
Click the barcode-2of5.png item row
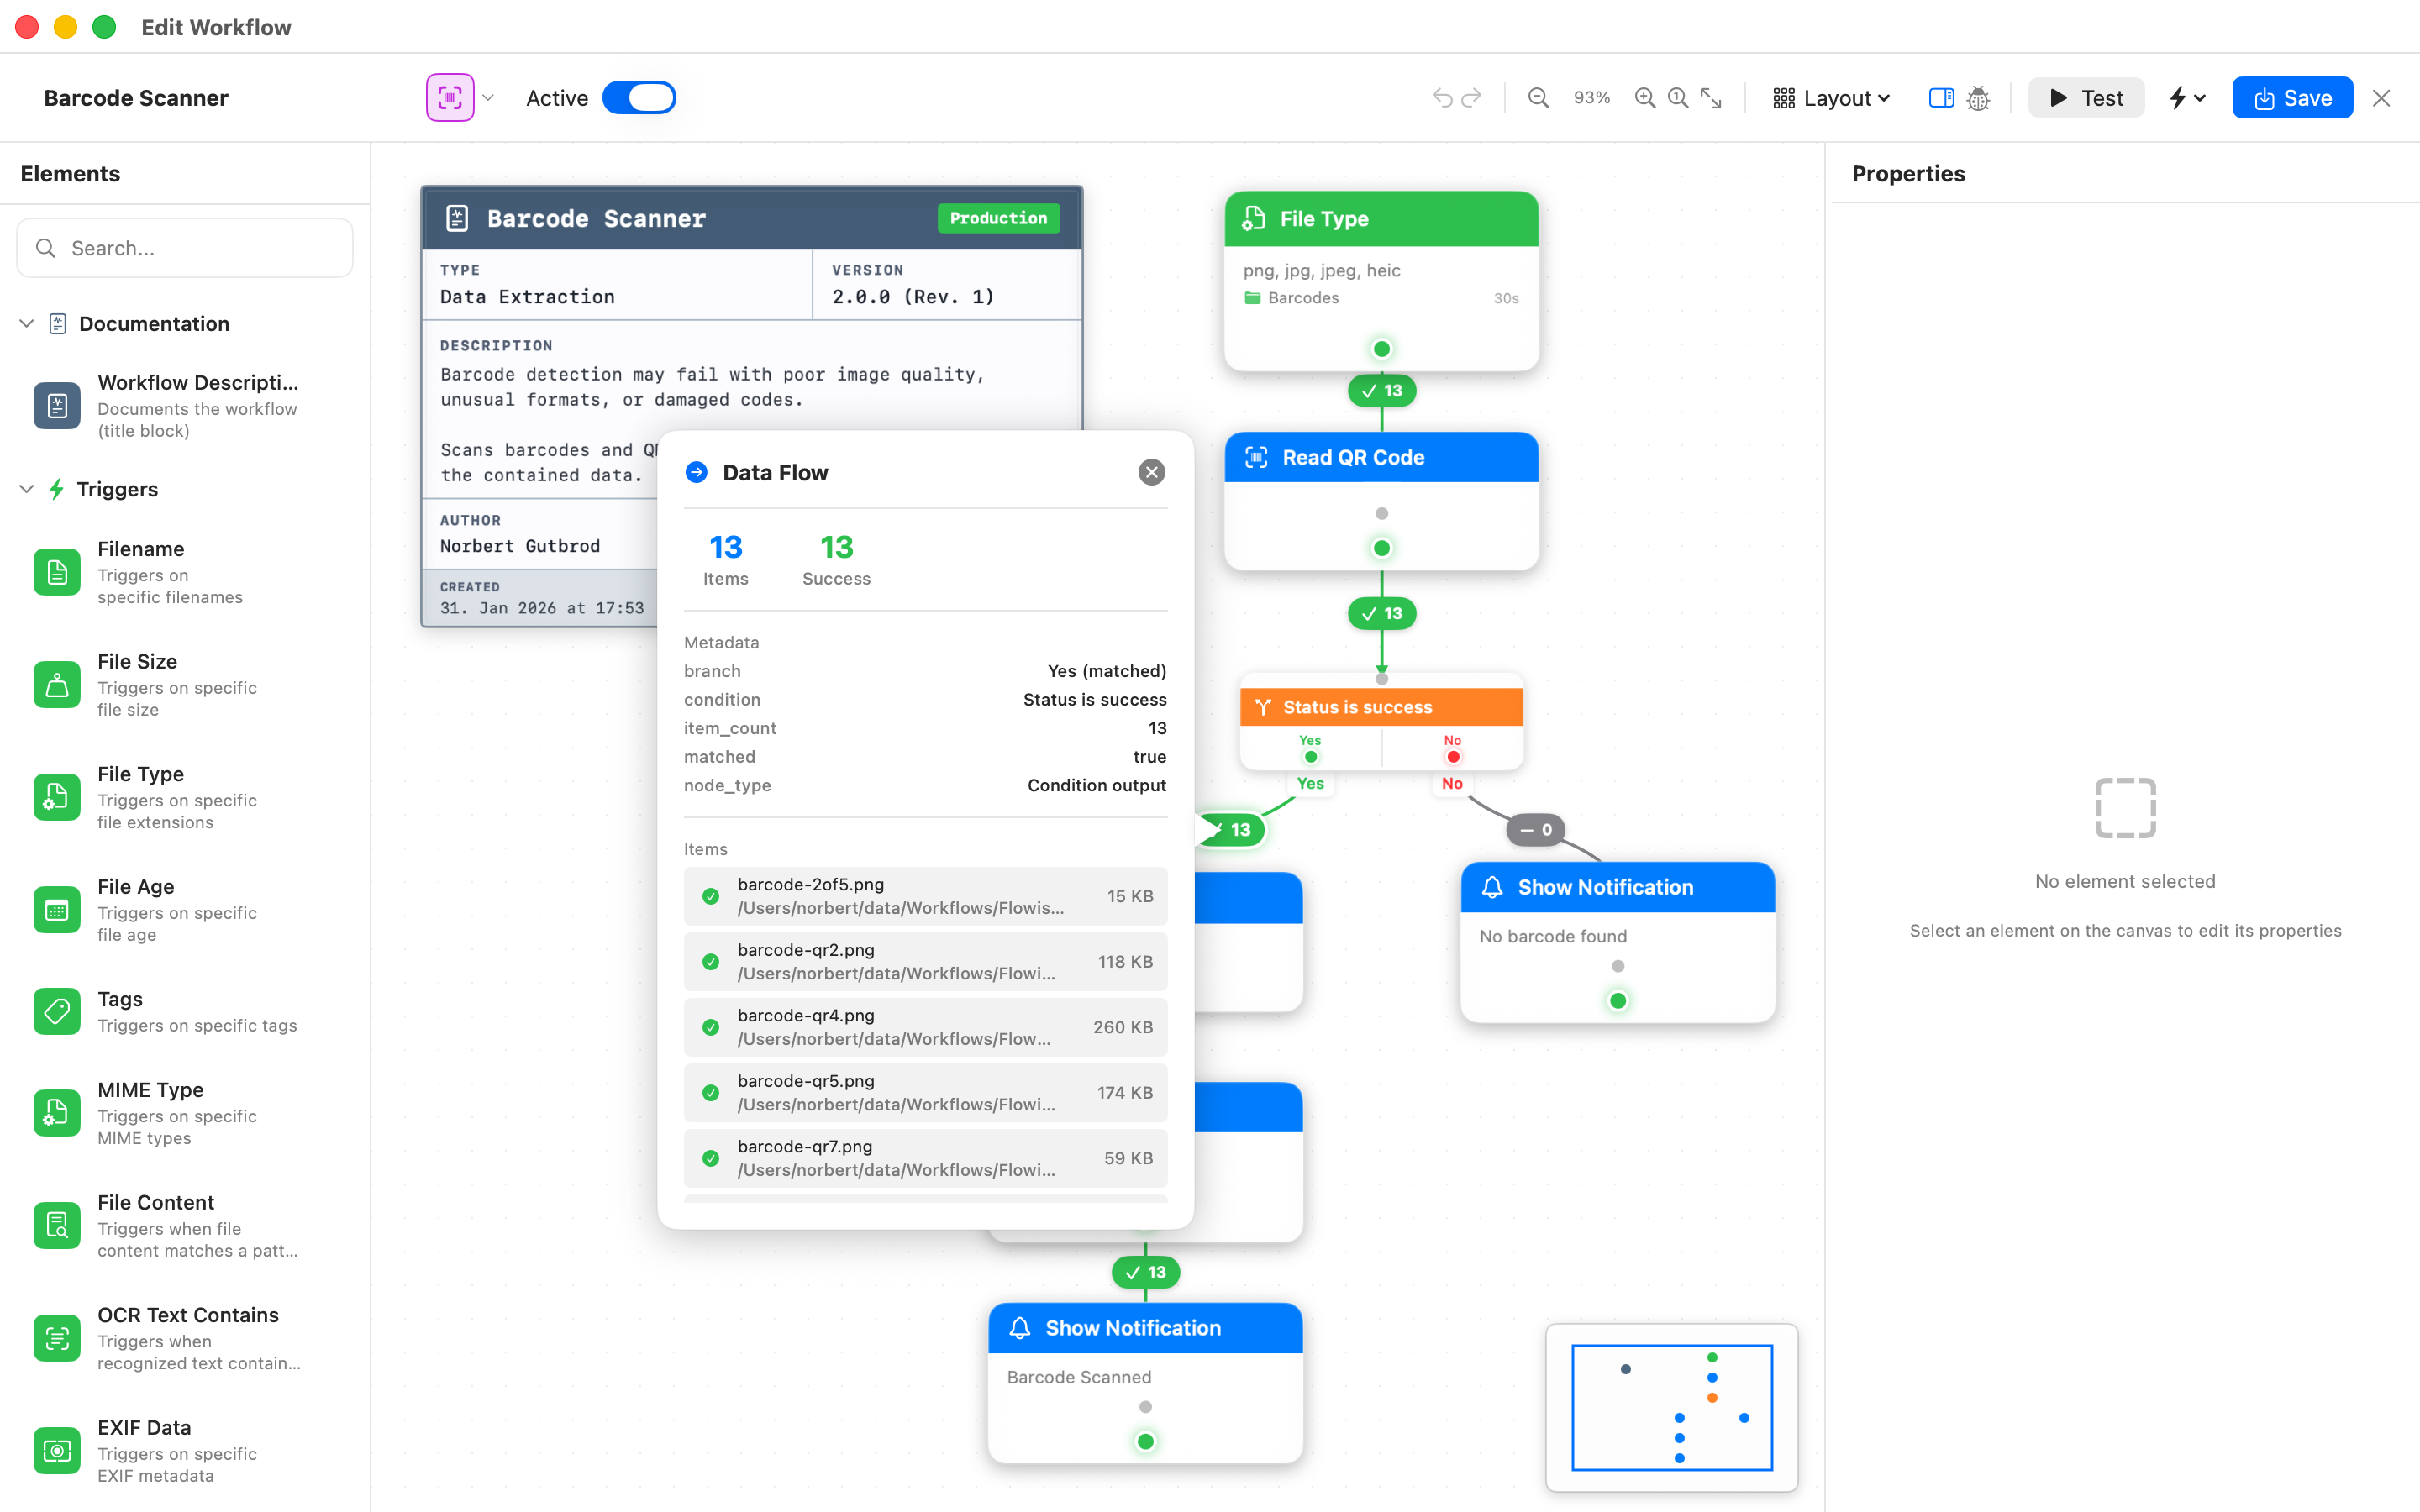coord(925,896)
